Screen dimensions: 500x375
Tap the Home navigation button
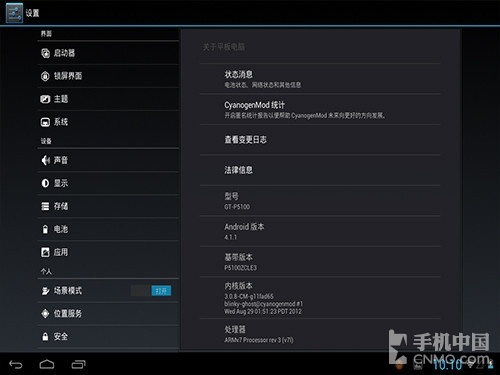tap(47, 364)
